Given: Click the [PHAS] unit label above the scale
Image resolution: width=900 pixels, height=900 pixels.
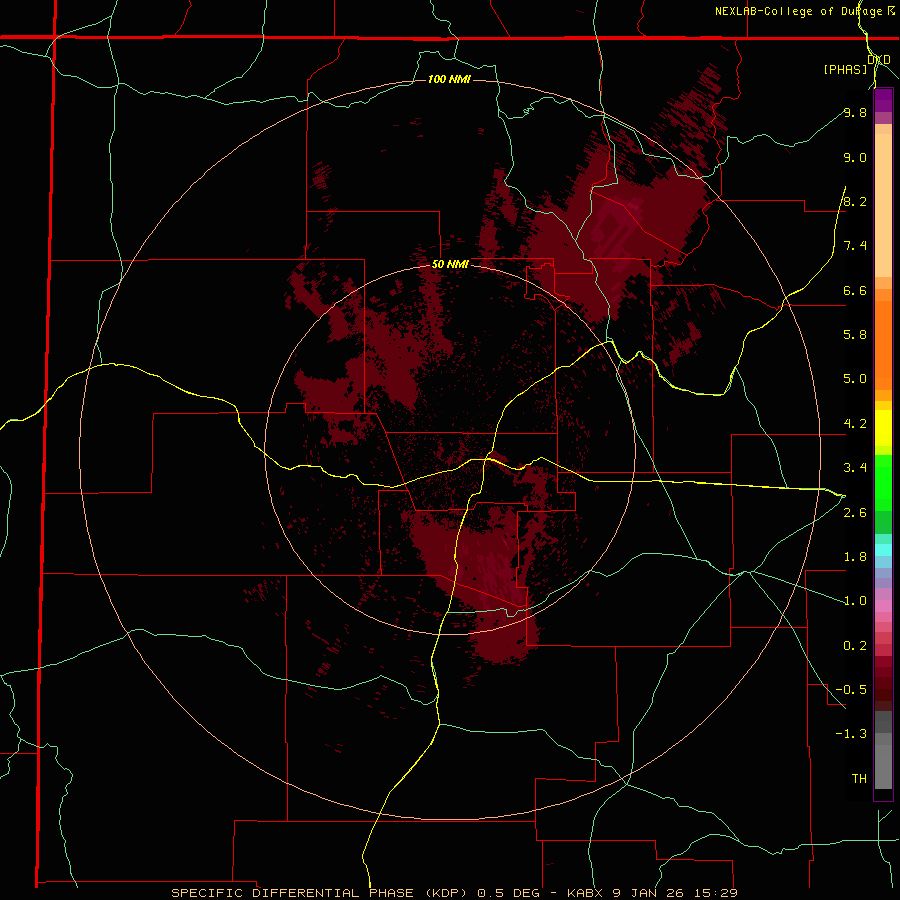Looking at the screenshot, I should click(845, 70).
